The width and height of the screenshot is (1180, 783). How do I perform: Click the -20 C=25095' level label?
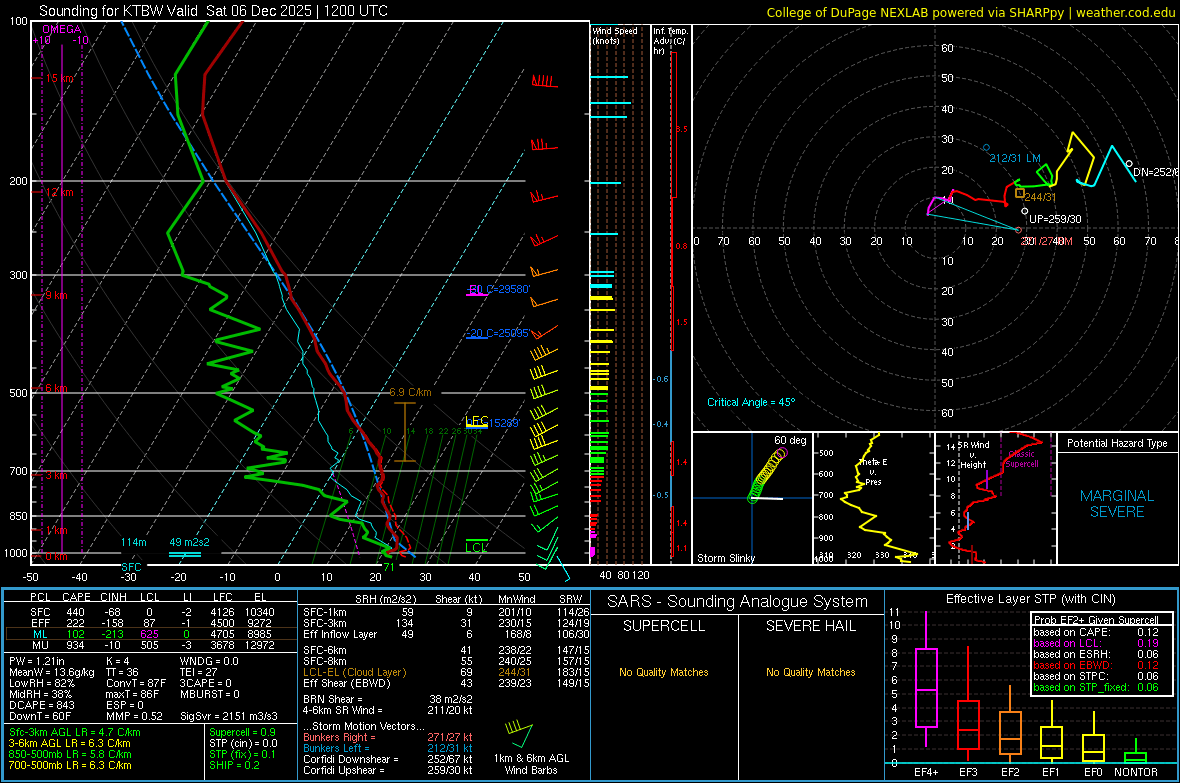click(x=499, y=333)
